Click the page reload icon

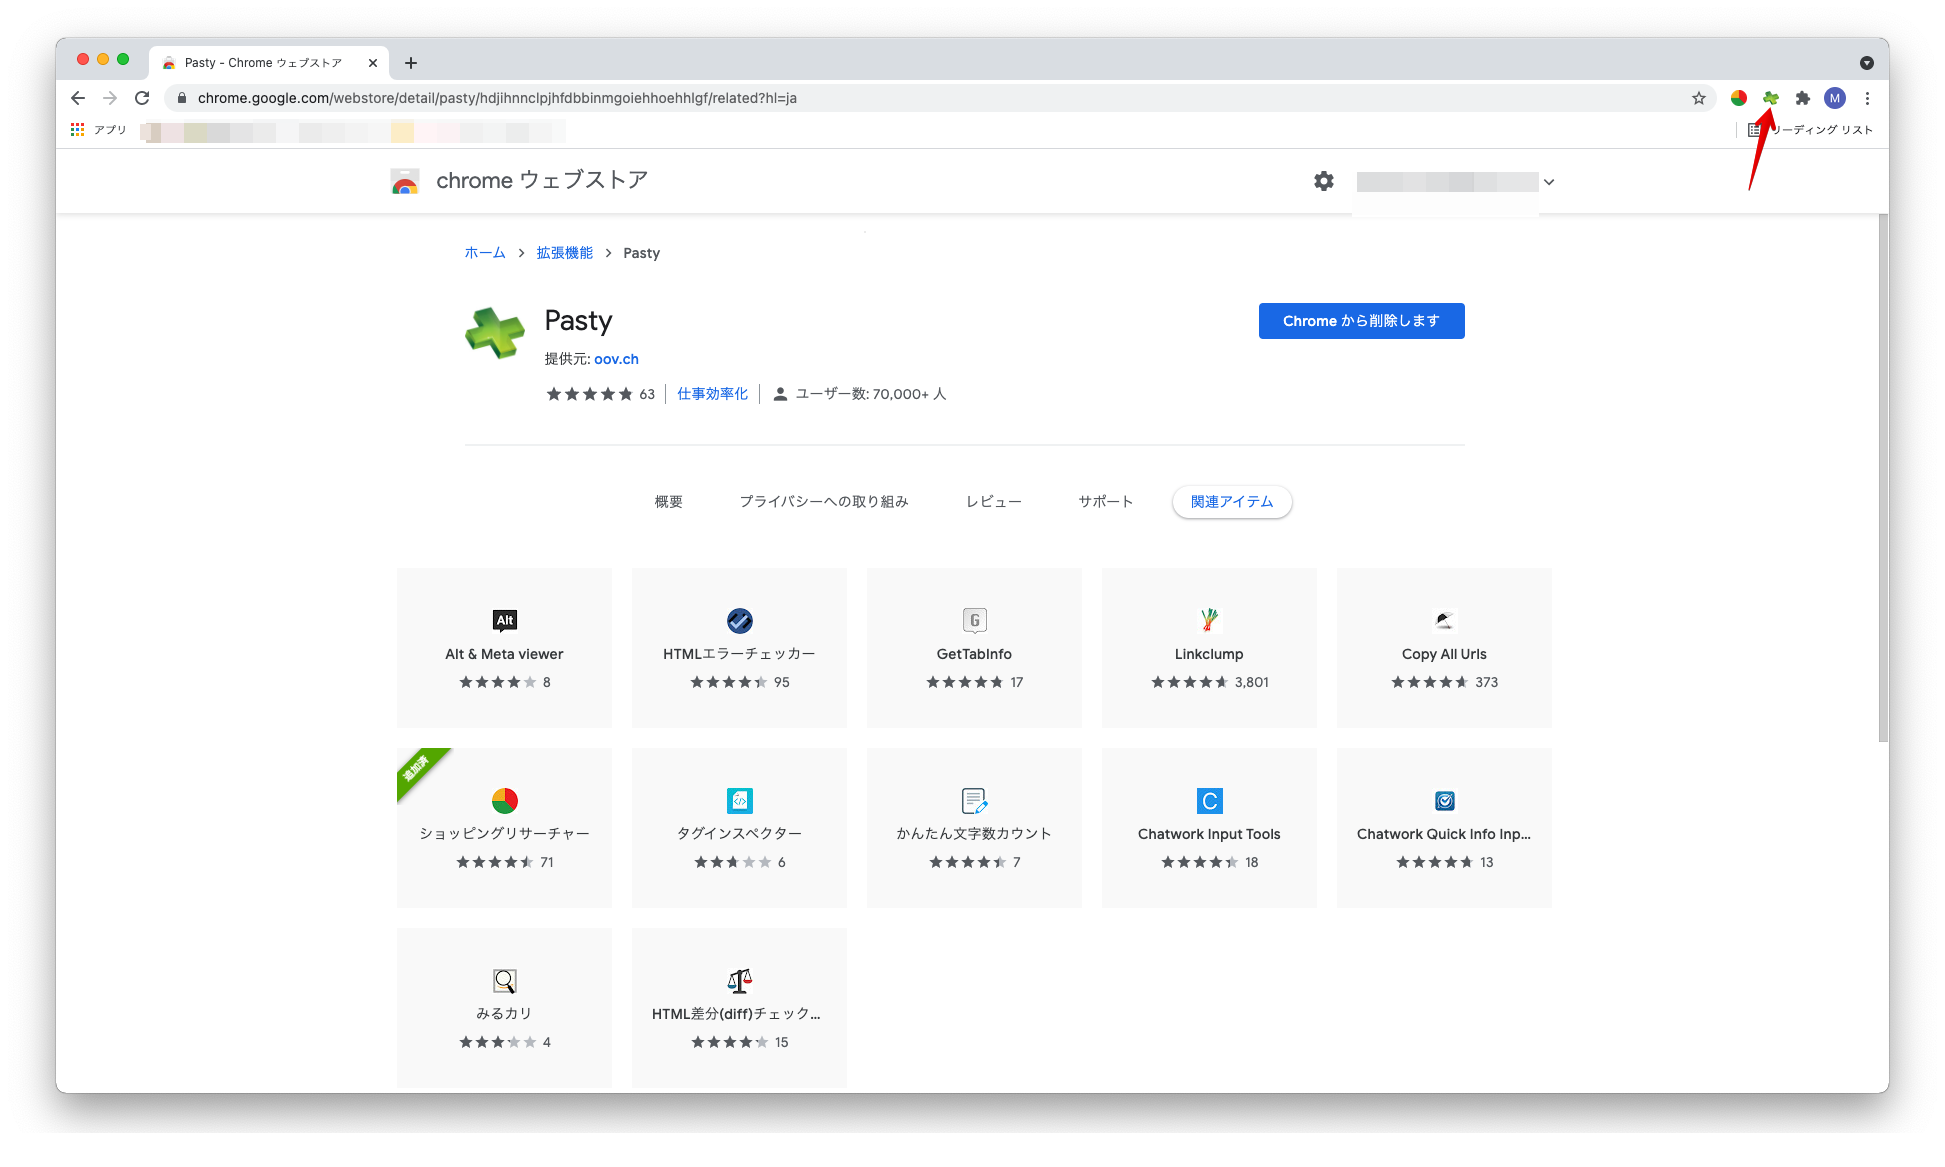pos(142,98)
